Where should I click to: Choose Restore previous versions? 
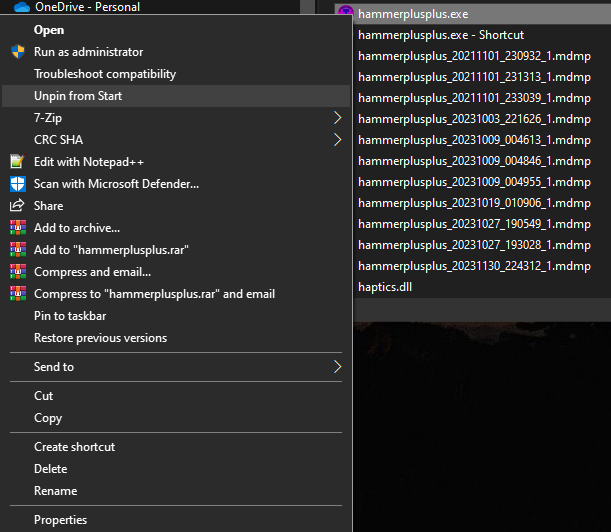pos(176,338)
